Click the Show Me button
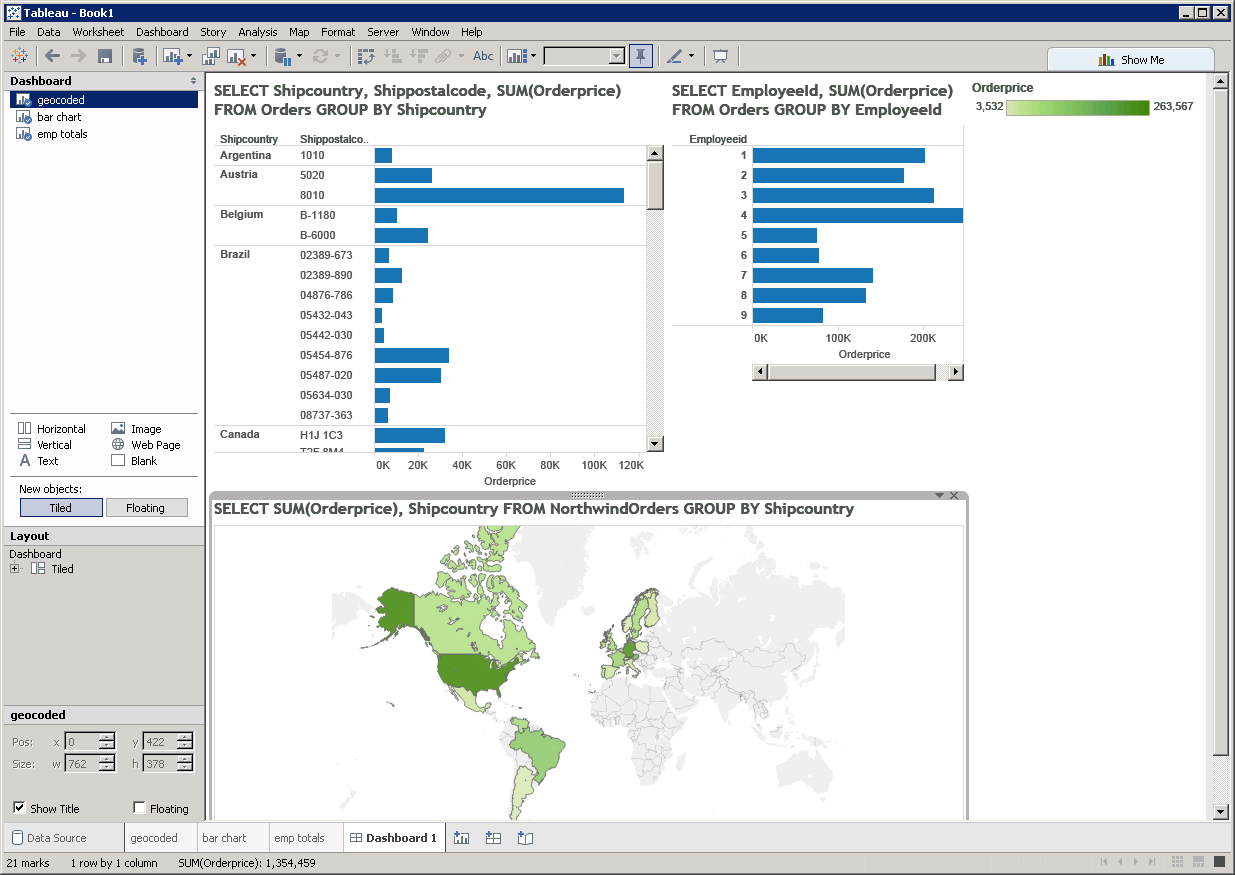 [1131, 60]
